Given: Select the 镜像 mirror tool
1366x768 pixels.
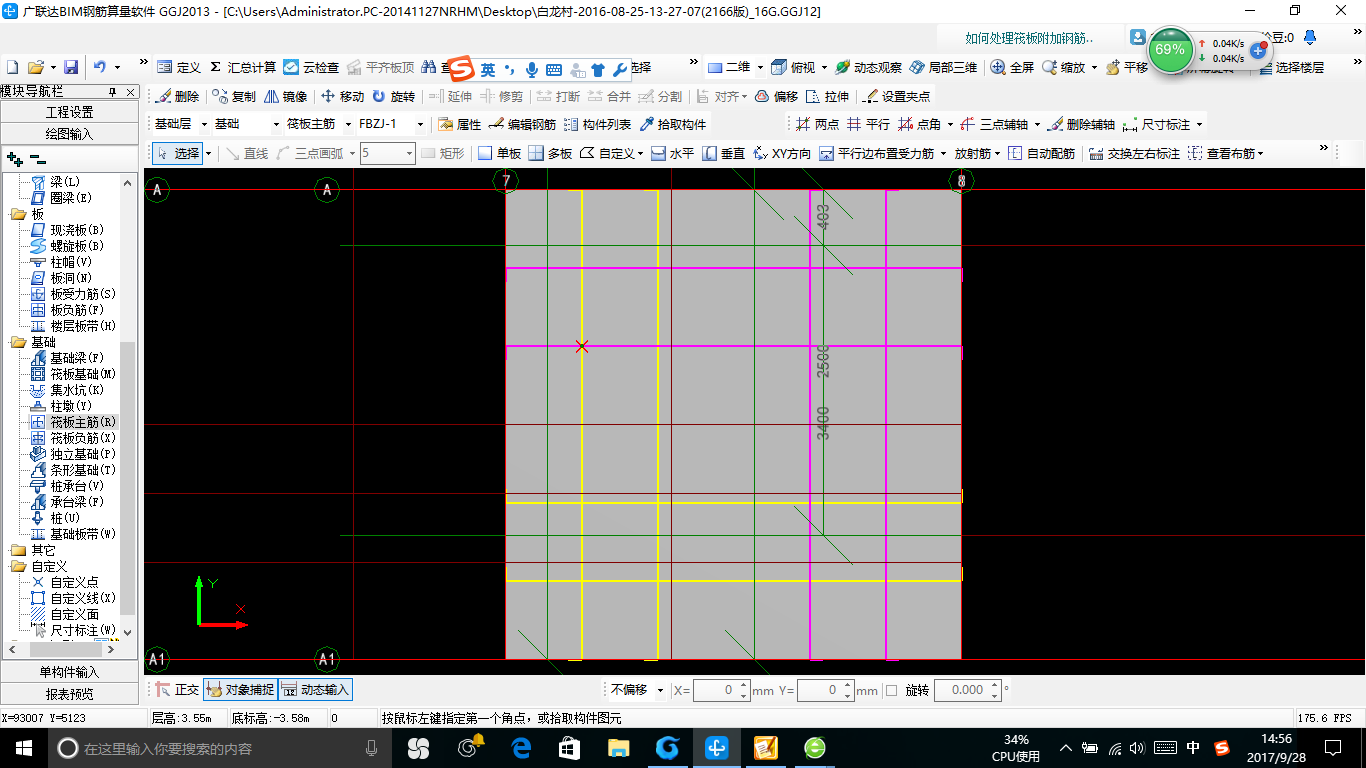Looking at the screenshot, I should click(286, 96).
